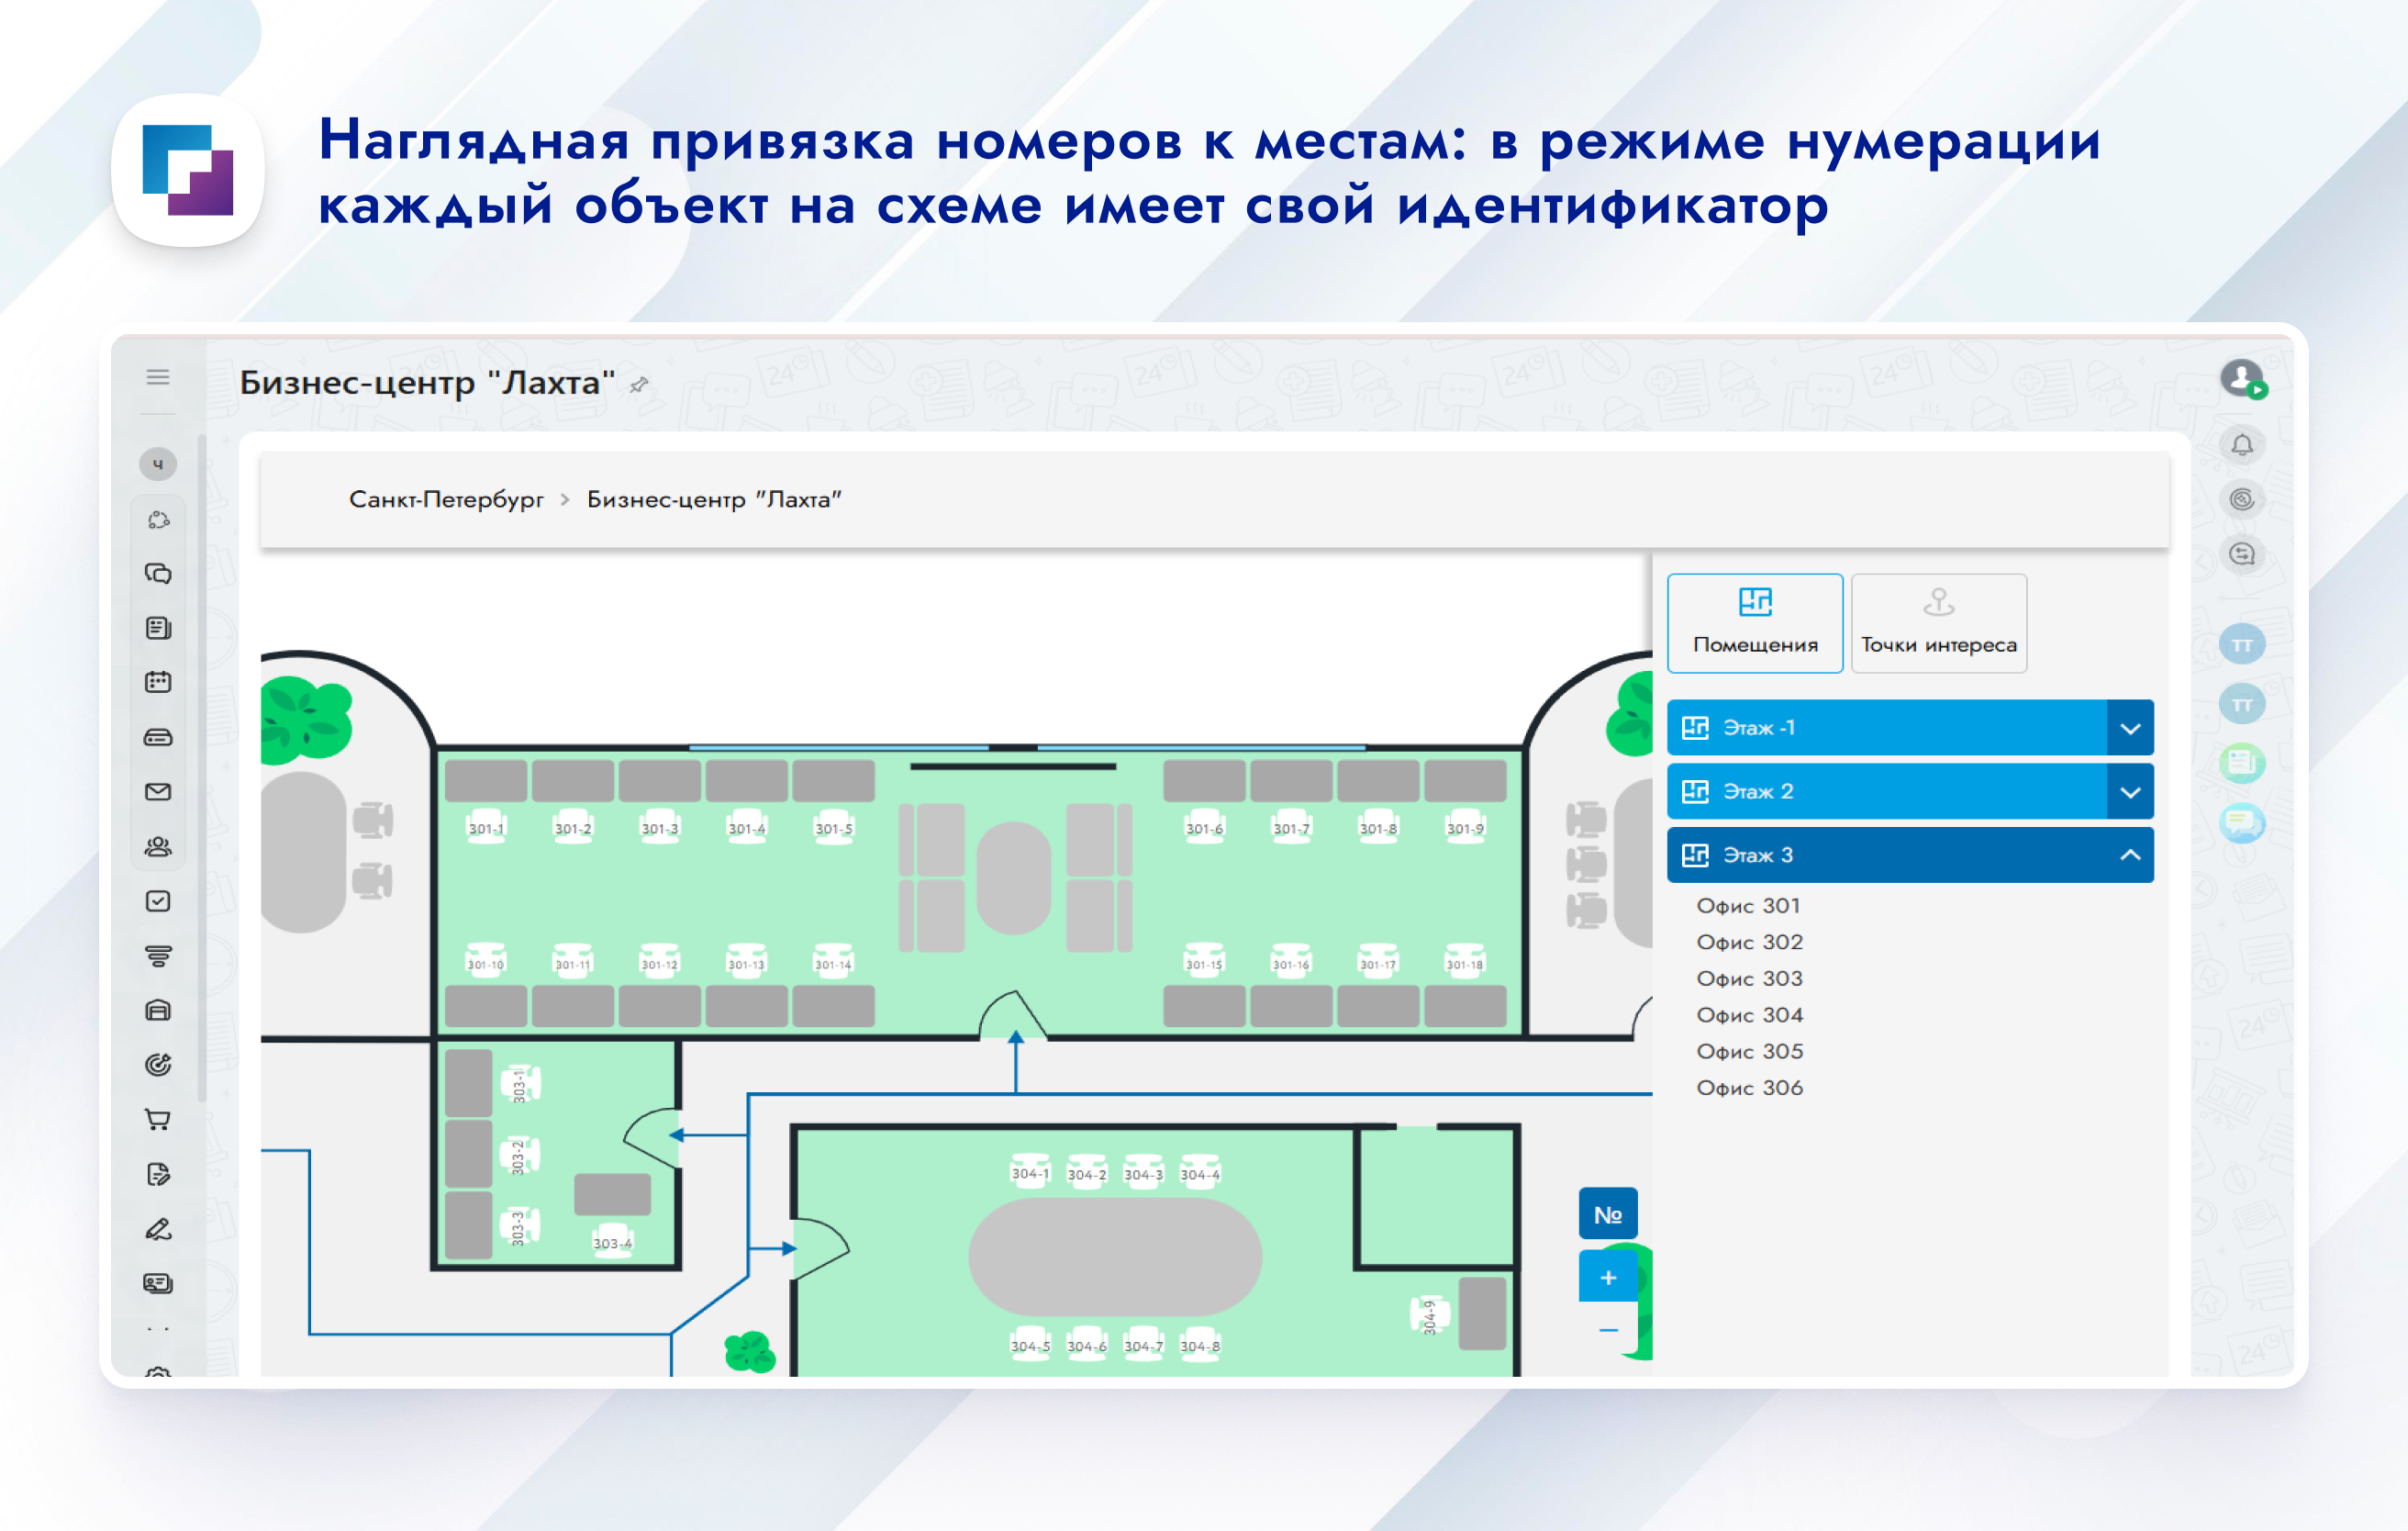Open the people group icon in sidebar
2408x1531 pixels.
point(158,847)
